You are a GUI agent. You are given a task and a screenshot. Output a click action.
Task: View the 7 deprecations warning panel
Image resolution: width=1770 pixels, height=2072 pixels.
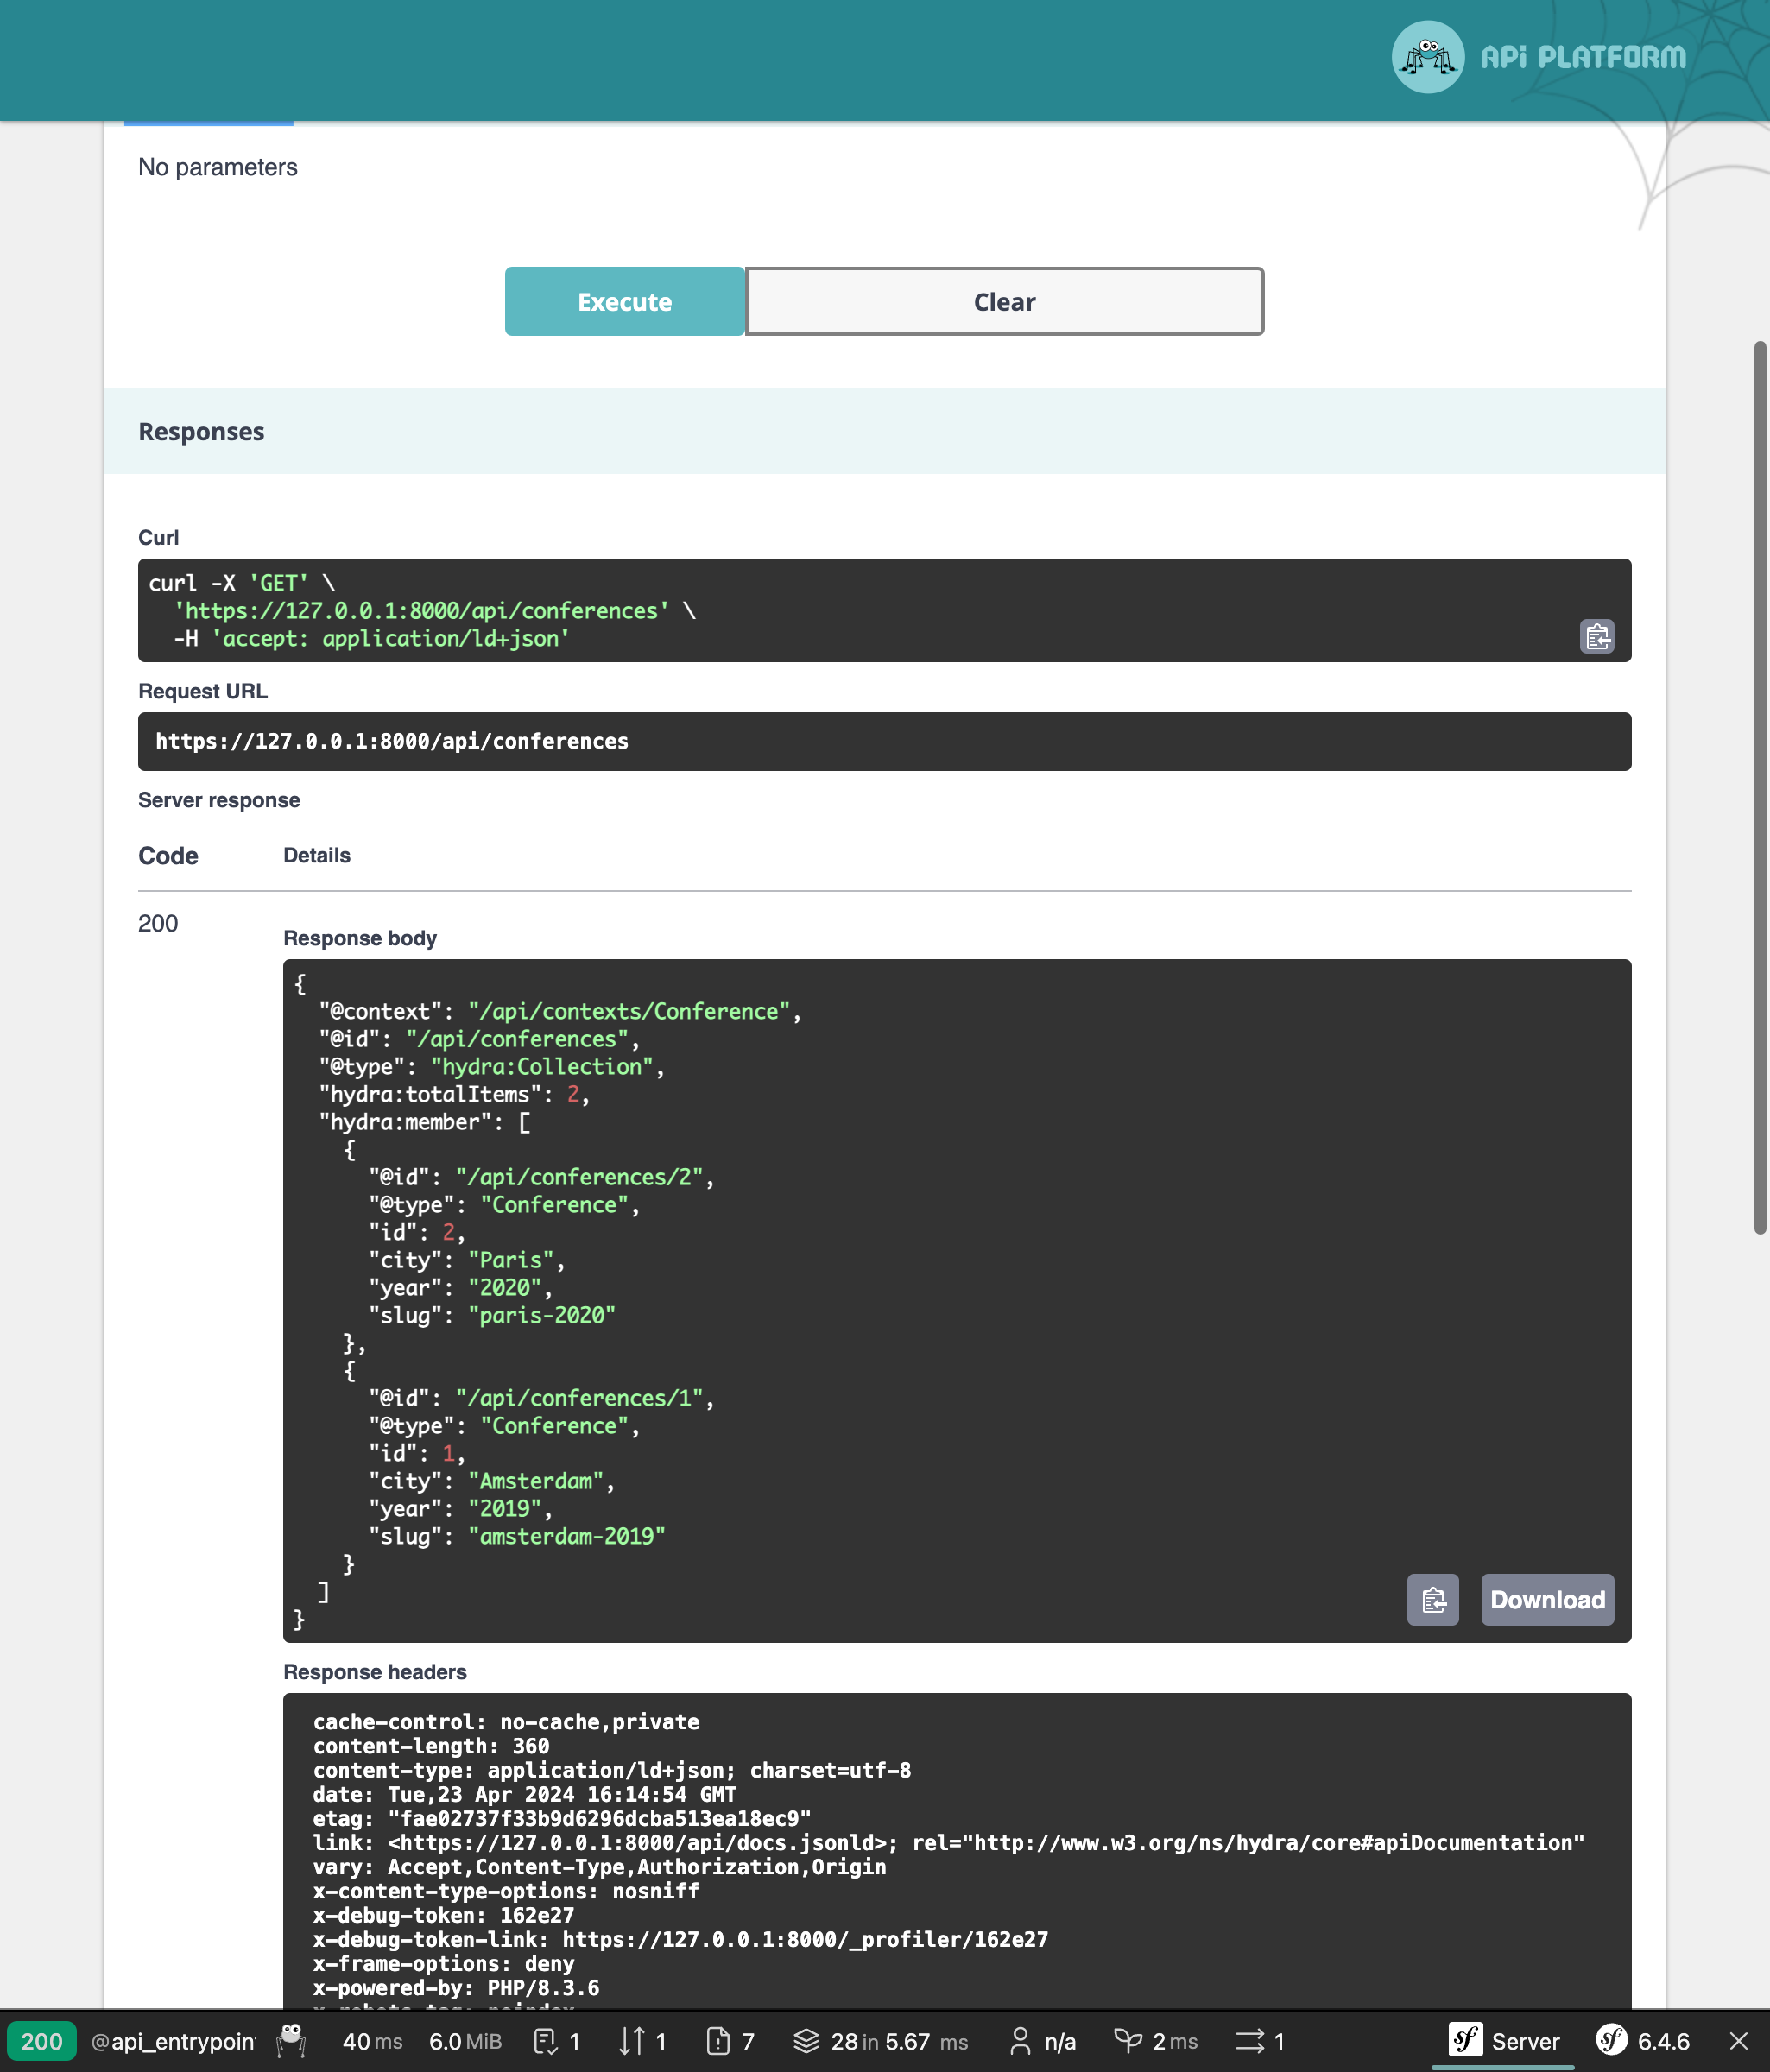[729, 2040]
